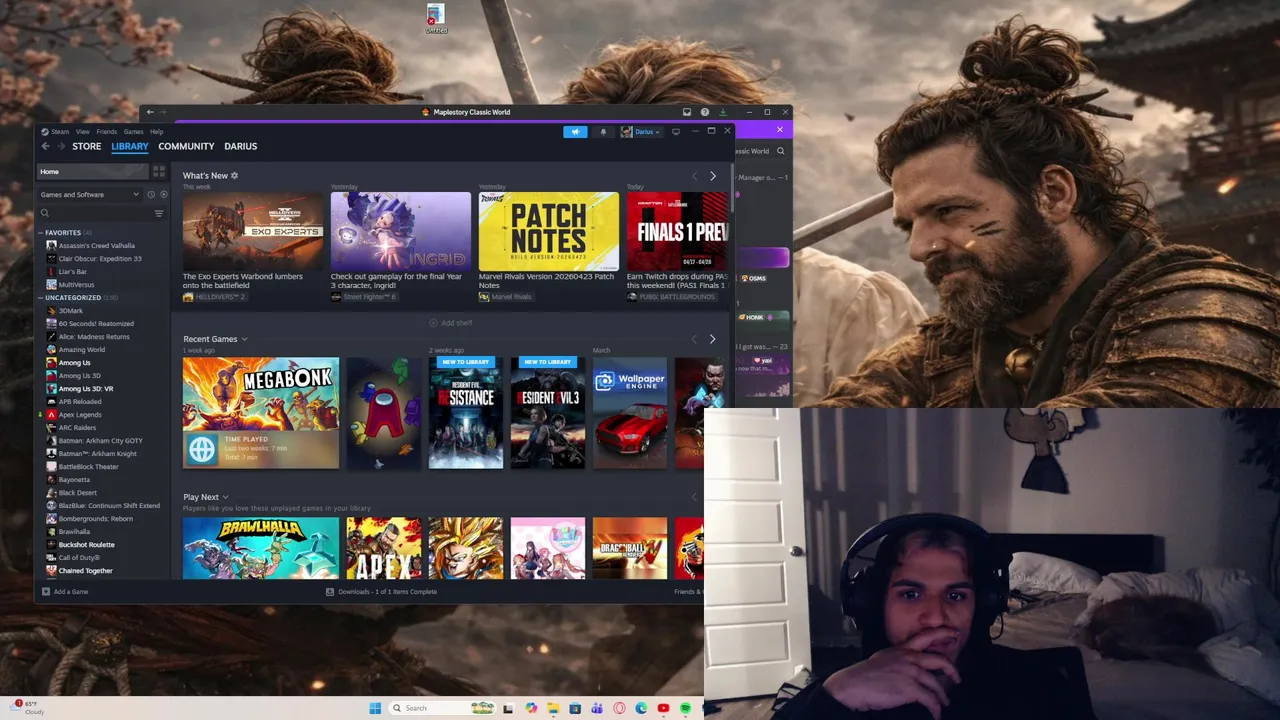Click the inbox icon in Maplestory window

point(687,112)
